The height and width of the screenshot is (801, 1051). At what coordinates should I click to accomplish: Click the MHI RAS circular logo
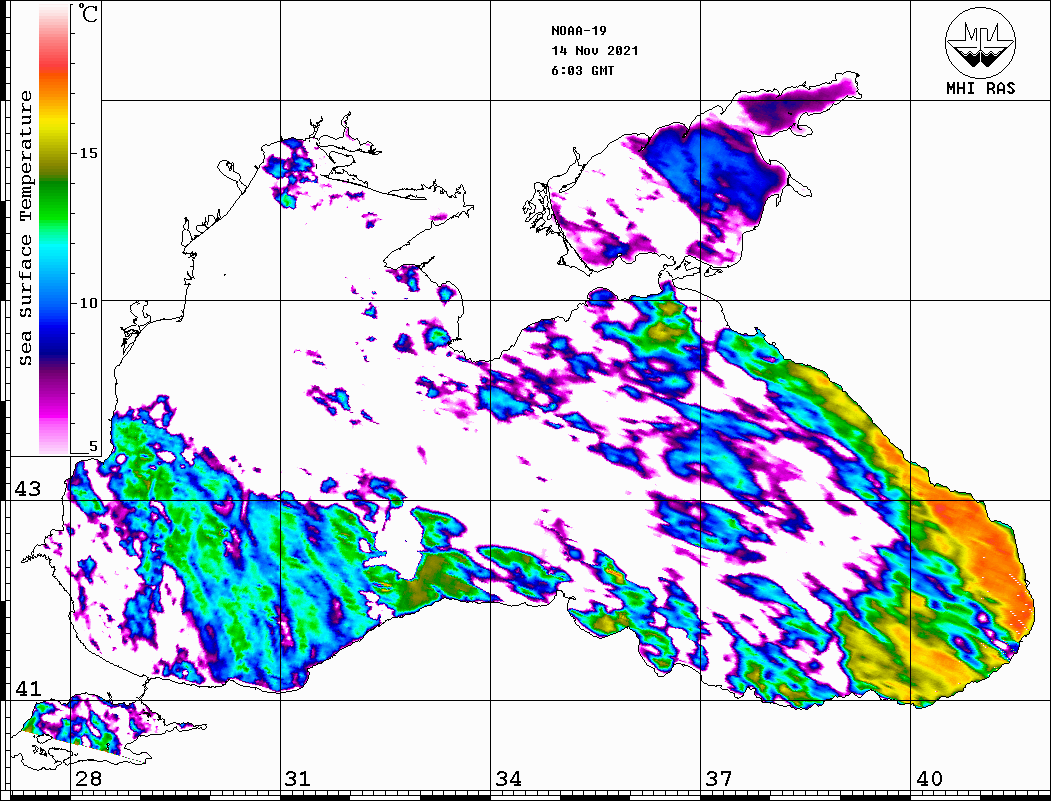pos(981,43)
